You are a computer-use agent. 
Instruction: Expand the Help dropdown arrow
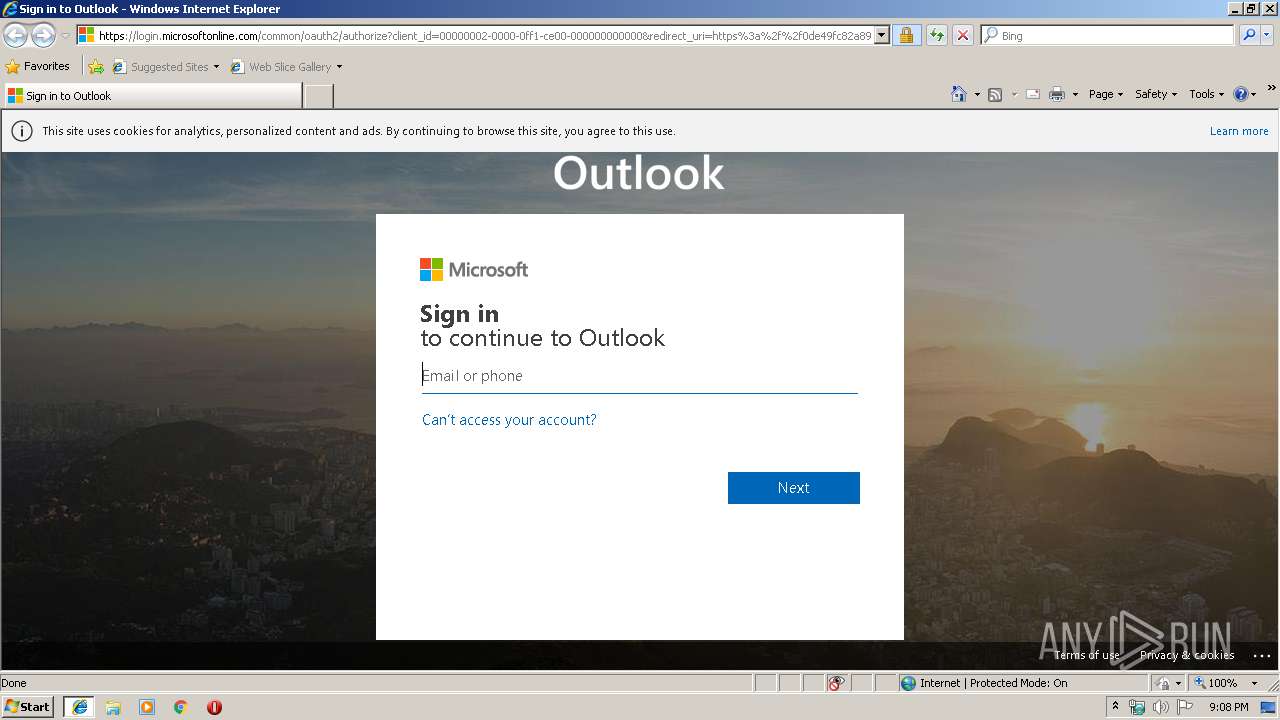[x=1254, y=95]
